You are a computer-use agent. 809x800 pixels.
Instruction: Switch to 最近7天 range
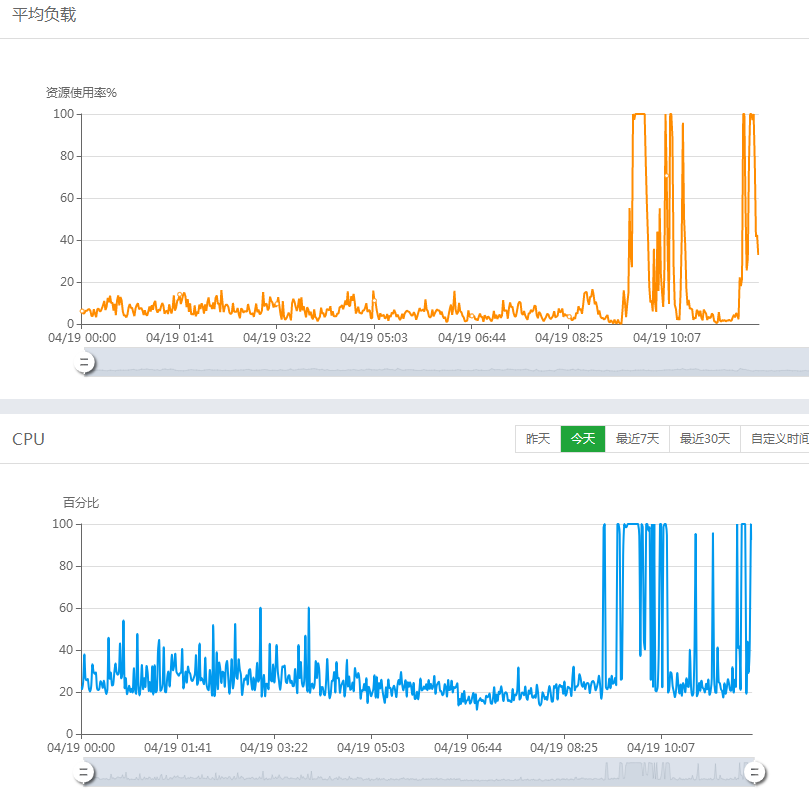pyautogui.click(x=637, y=439)
